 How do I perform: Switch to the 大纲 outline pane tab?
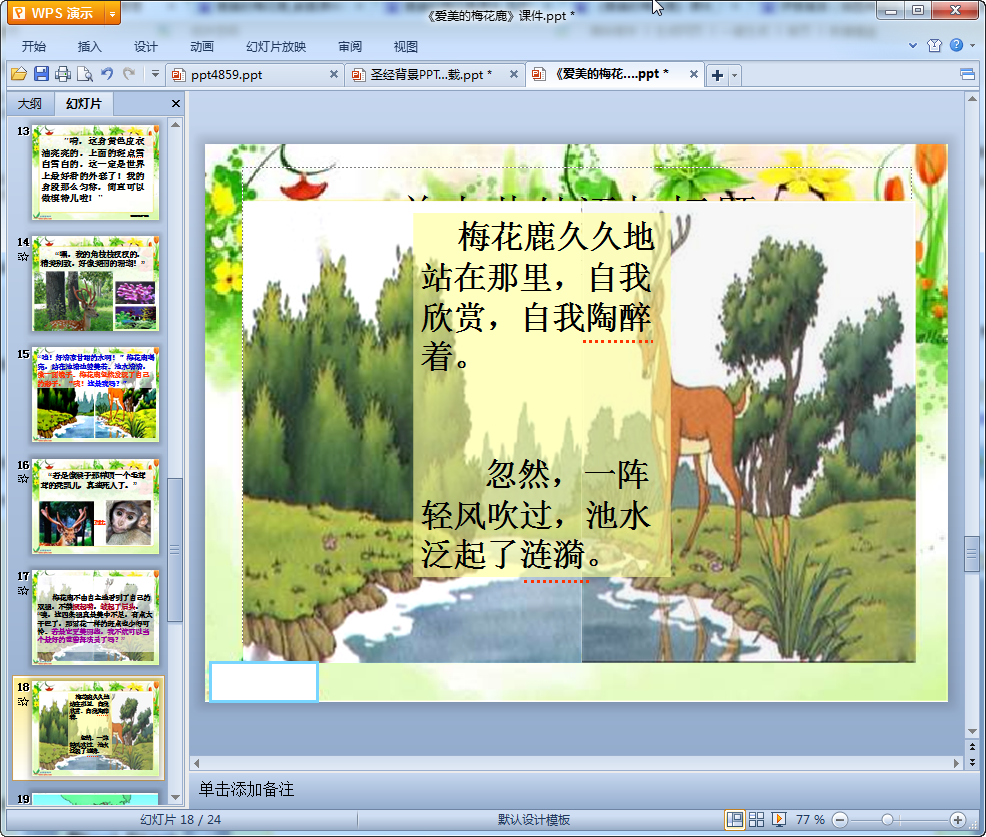click(30, 104)
